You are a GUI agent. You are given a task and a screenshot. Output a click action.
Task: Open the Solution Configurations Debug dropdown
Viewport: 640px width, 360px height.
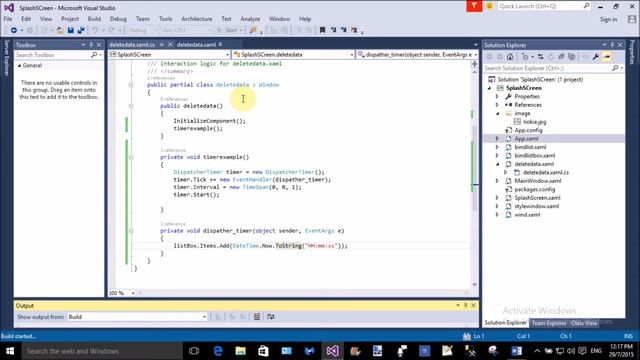coord(142,30)
